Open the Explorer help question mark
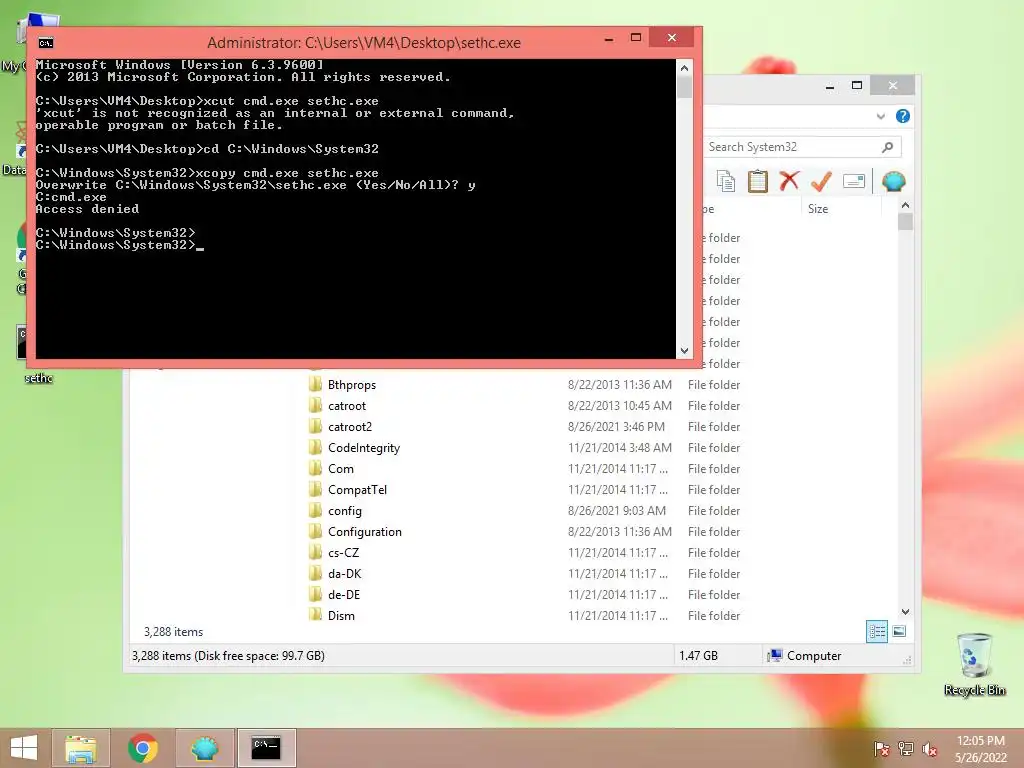This screenshot has width=1024, height=768. tap(903, 116)
